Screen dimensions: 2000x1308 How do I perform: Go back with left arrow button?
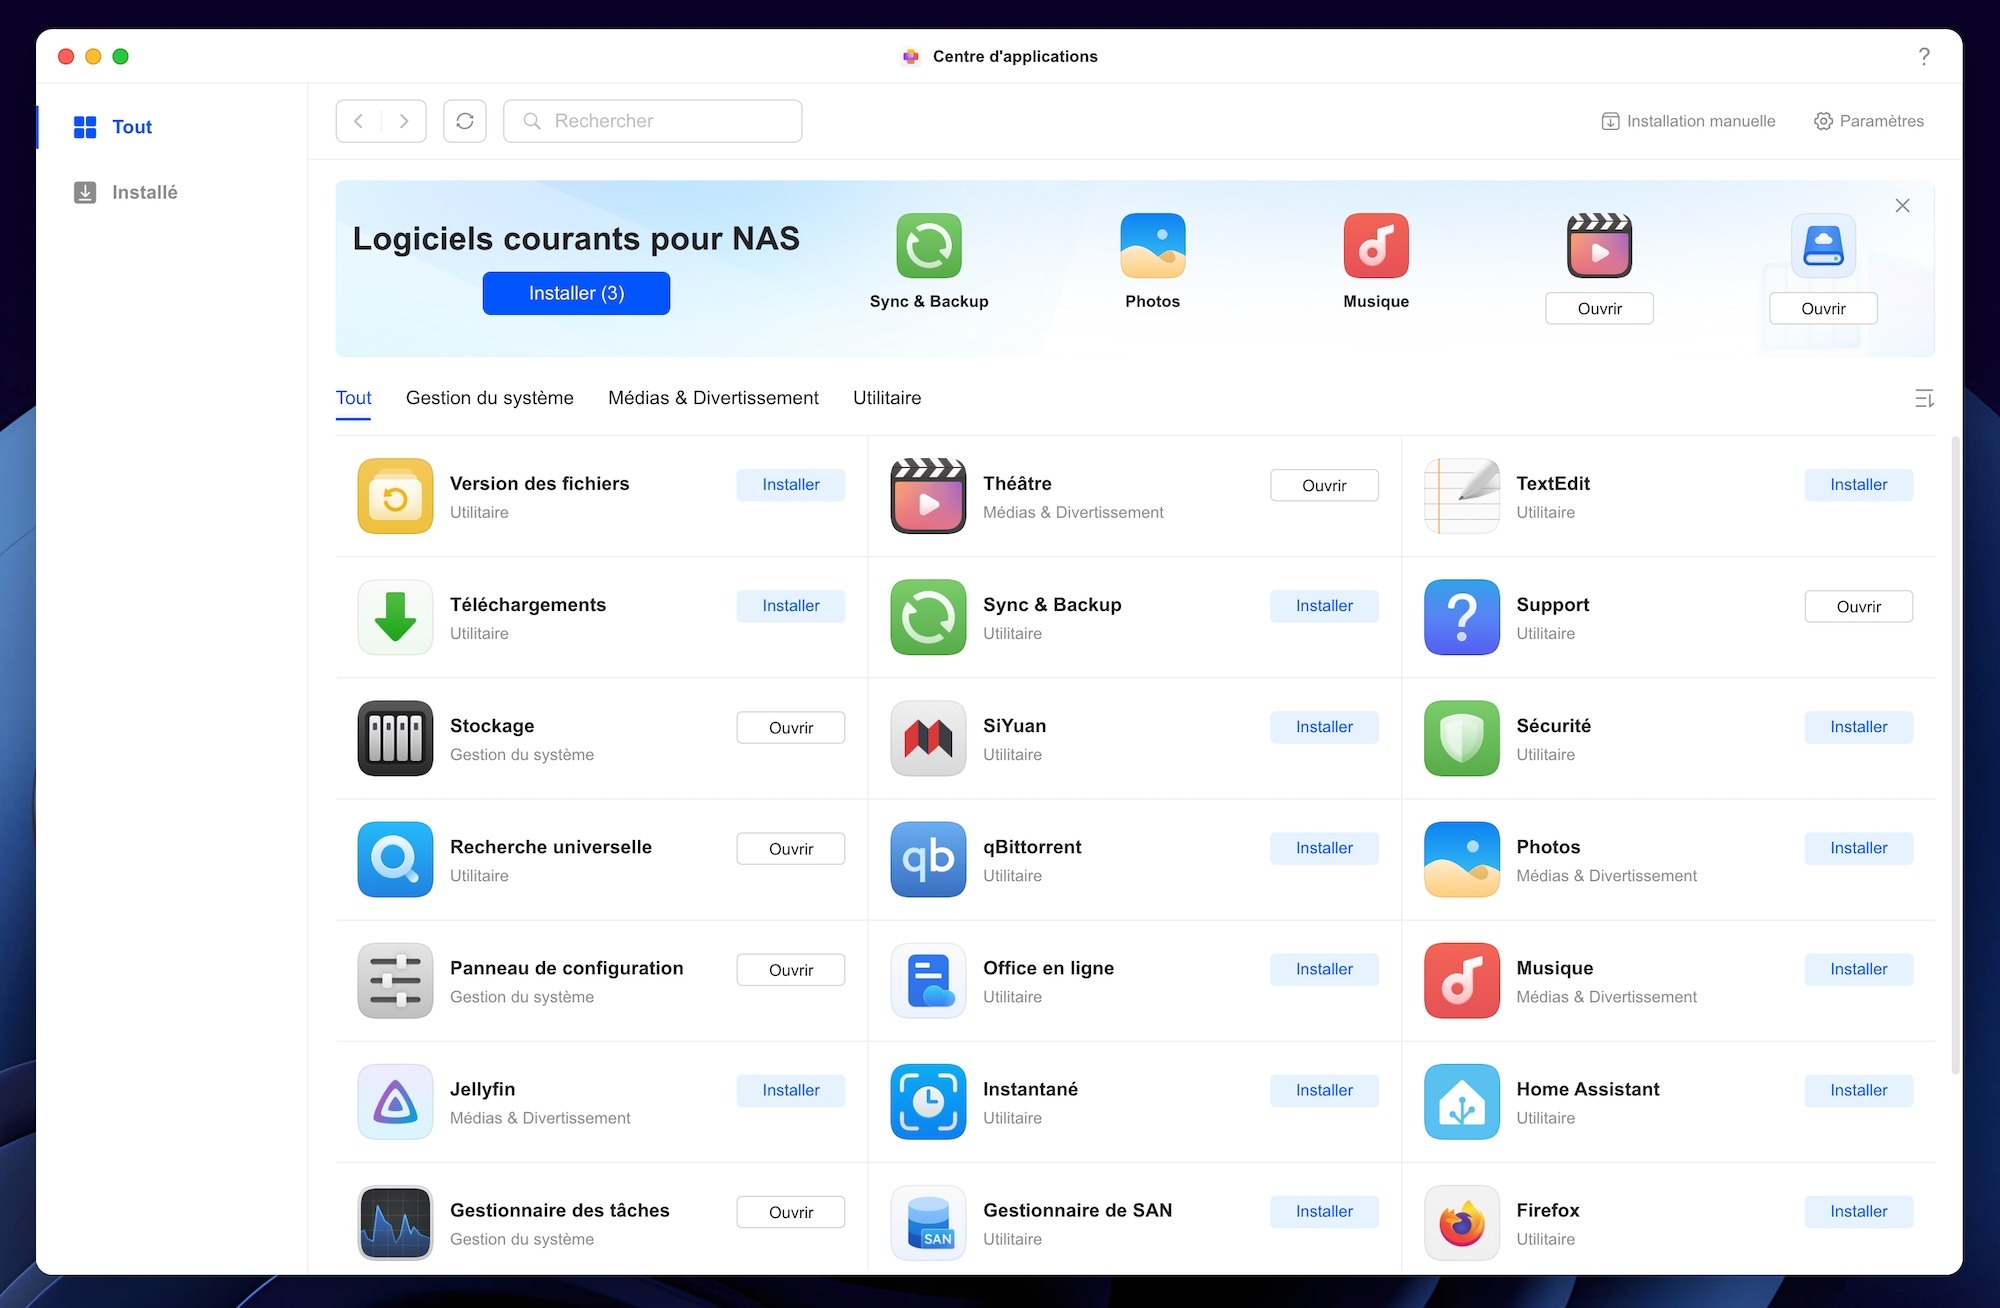(x=359, y=121)
